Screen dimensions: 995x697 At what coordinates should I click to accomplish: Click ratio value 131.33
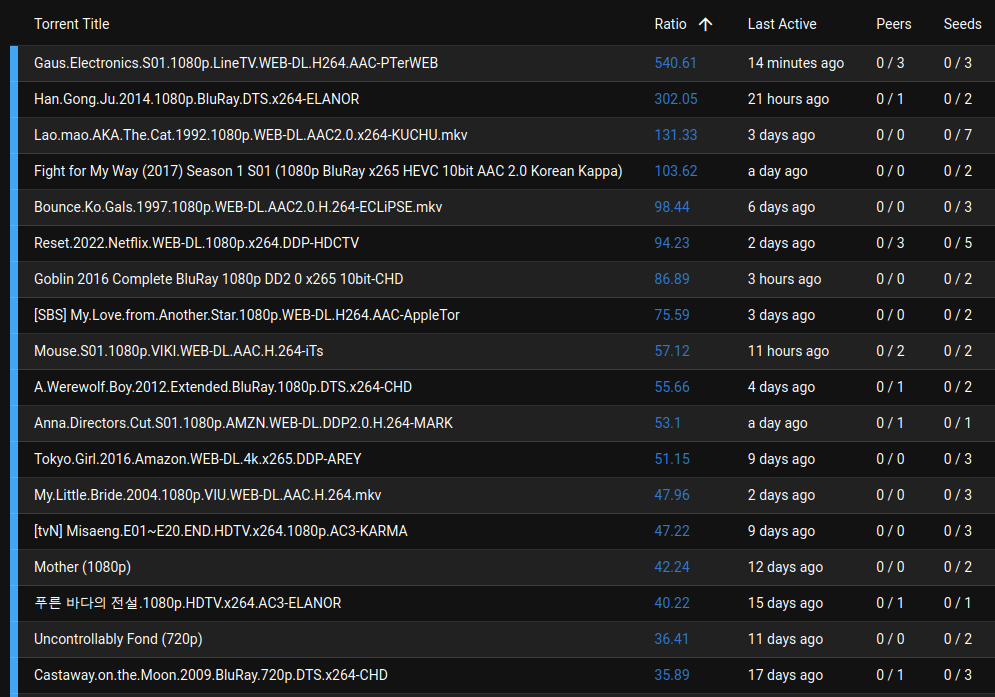pos(676,135)
